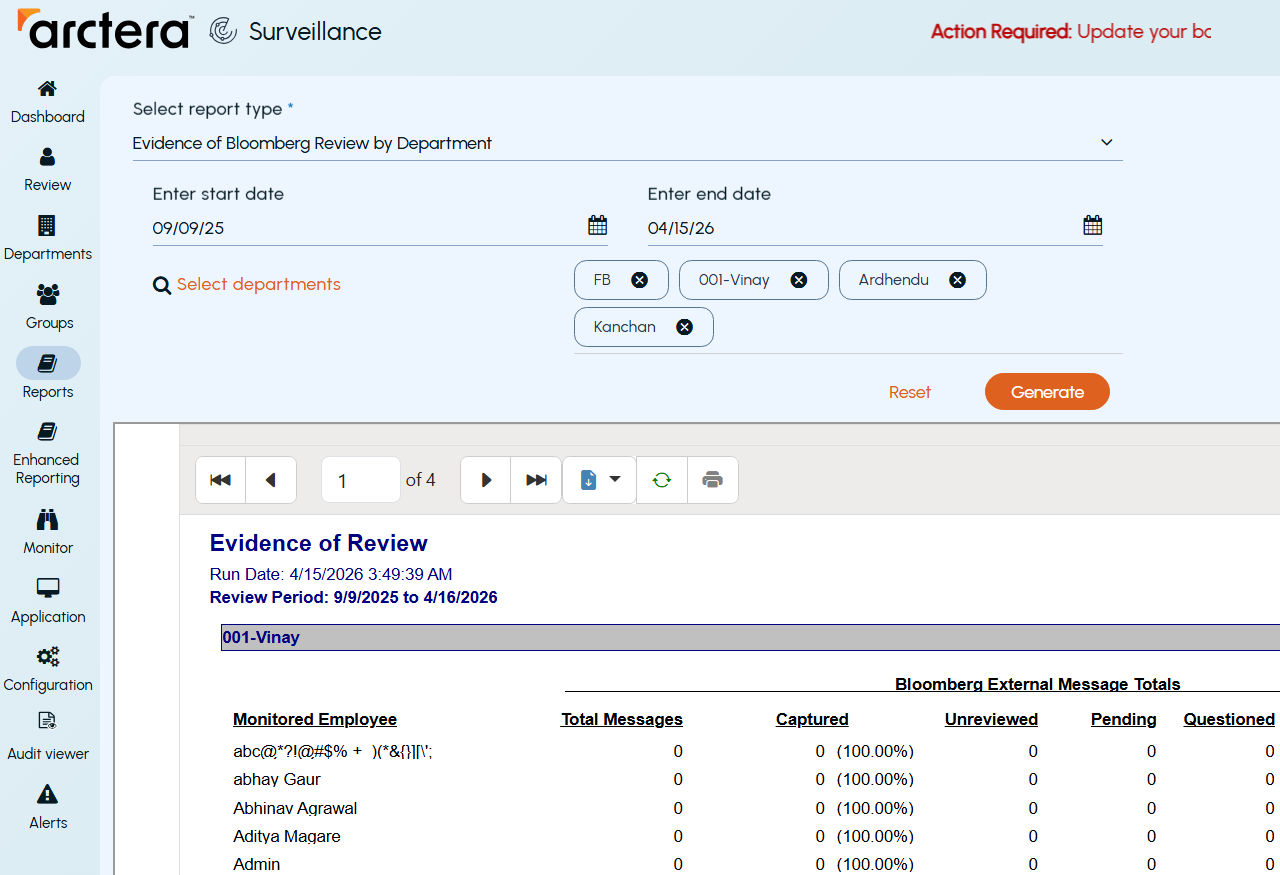Image resolution: width=1280 pixels, height=875 pixels.
Task: Click the Evidence of Review report title
Action: tap(319, 543)
